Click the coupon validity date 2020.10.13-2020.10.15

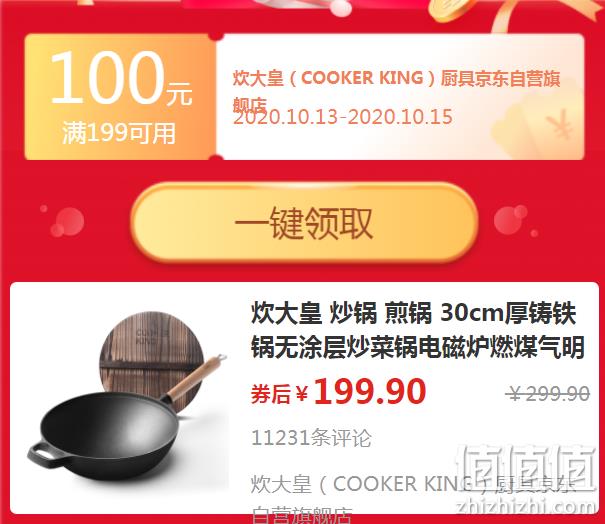(343, 117)
